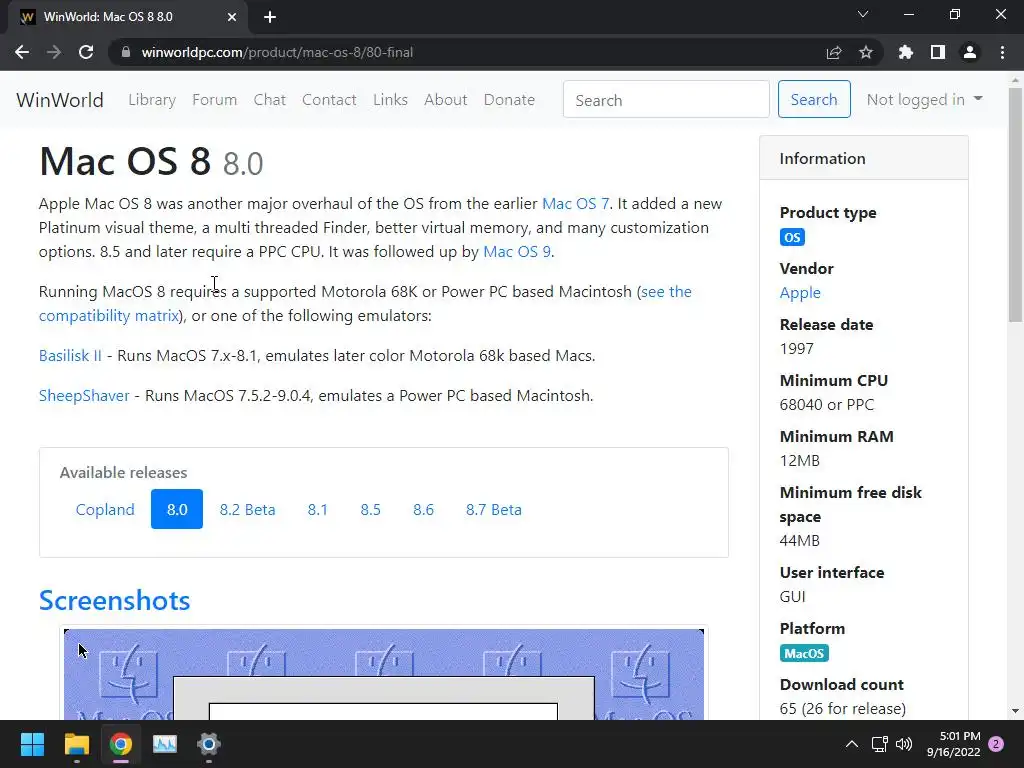
Task: Select the 8.0 release pill
Action: pos(177,509)
